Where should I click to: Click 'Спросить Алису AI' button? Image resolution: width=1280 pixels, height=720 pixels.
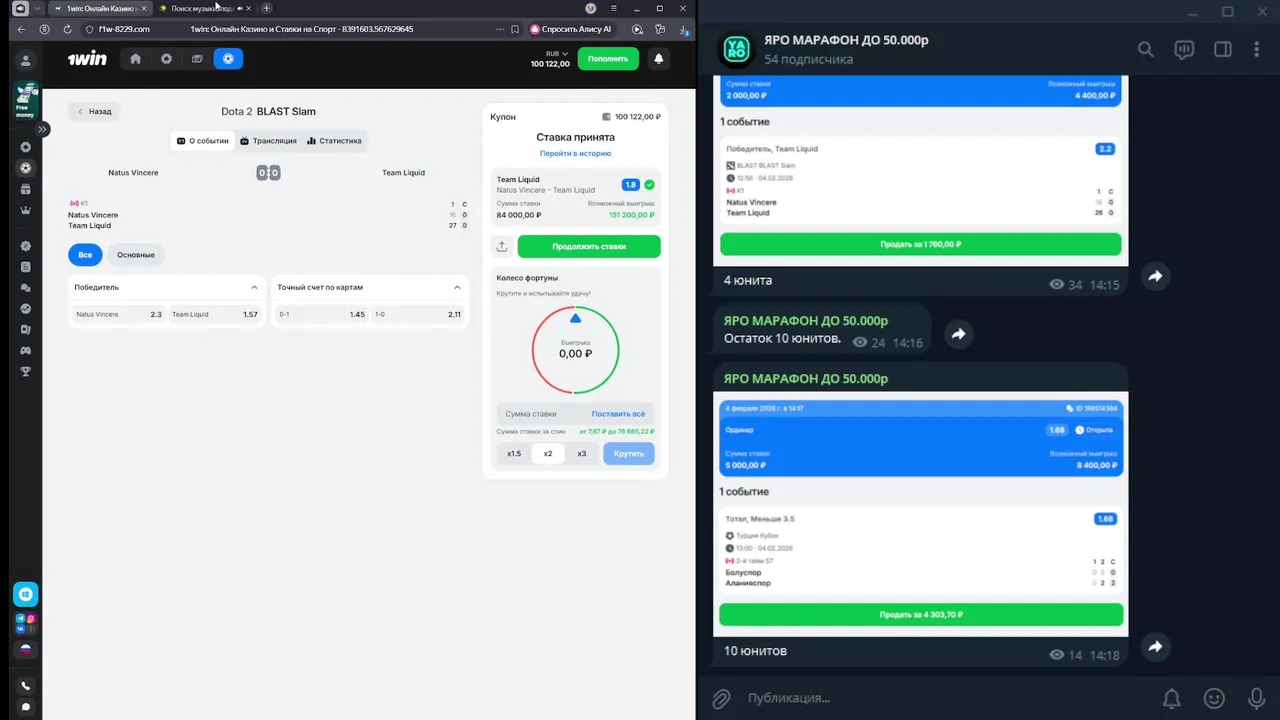pyautogui.click(x=572, y=29)
